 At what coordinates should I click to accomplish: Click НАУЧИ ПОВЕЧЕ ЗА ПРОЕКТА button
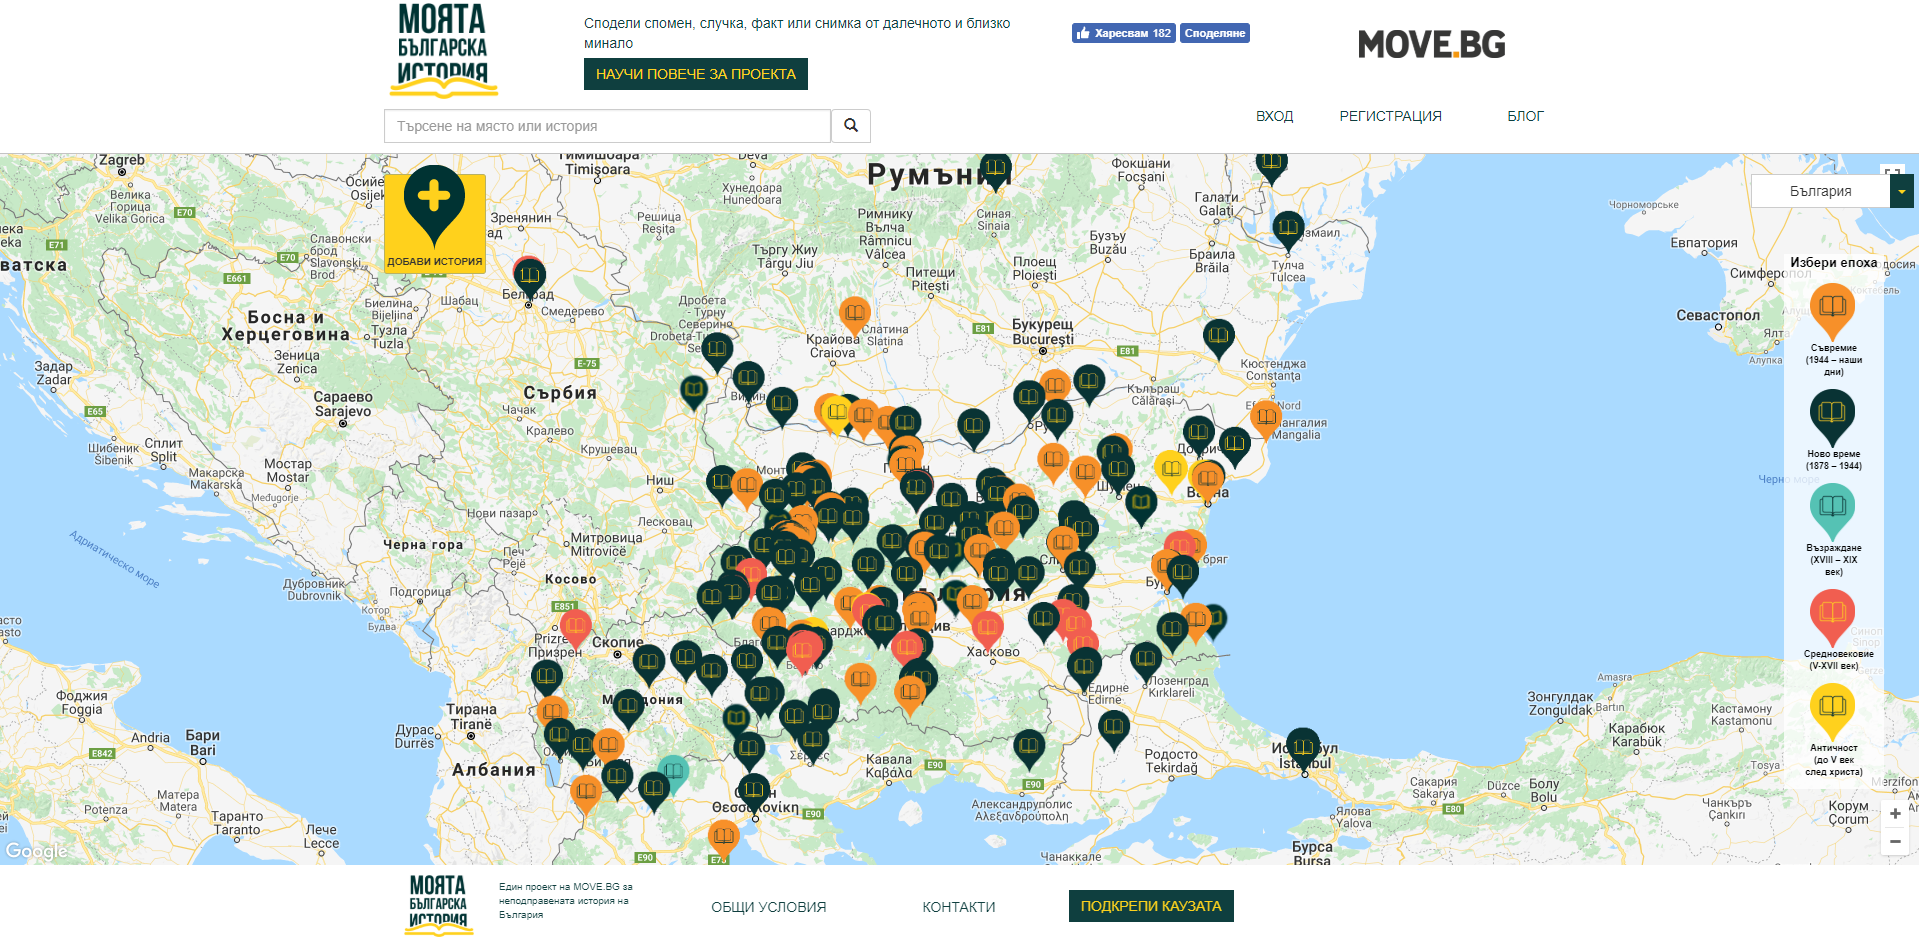click(x=696, y=74)
